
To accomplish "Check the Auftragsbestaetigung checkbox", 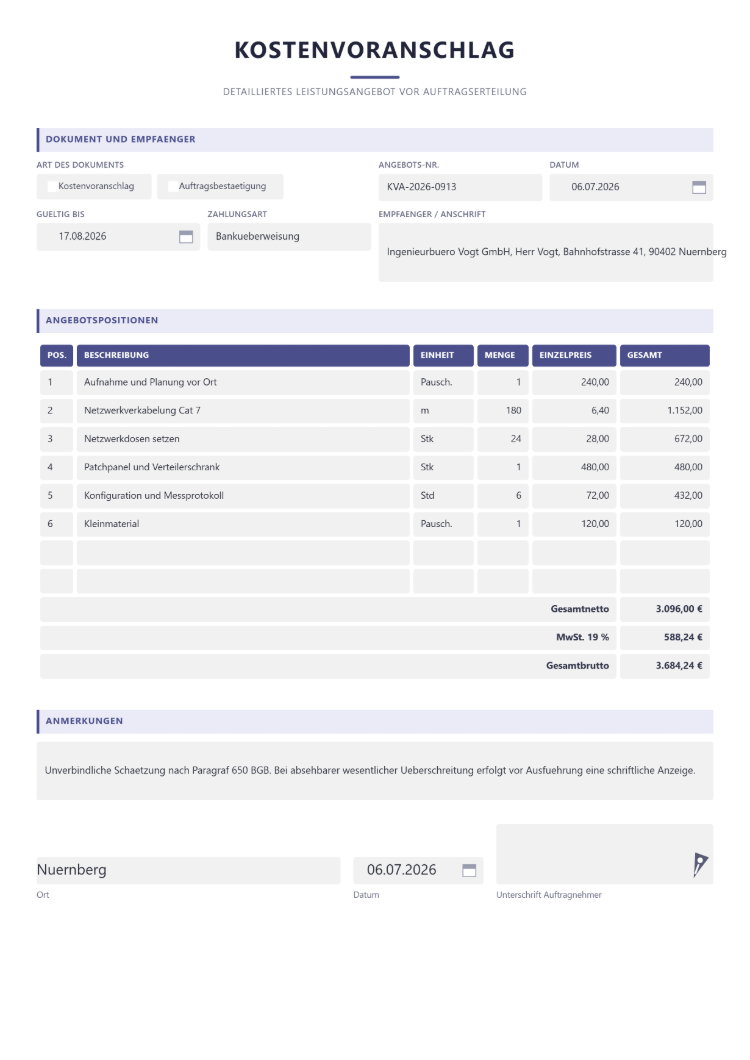I will (x=173, y=187).
